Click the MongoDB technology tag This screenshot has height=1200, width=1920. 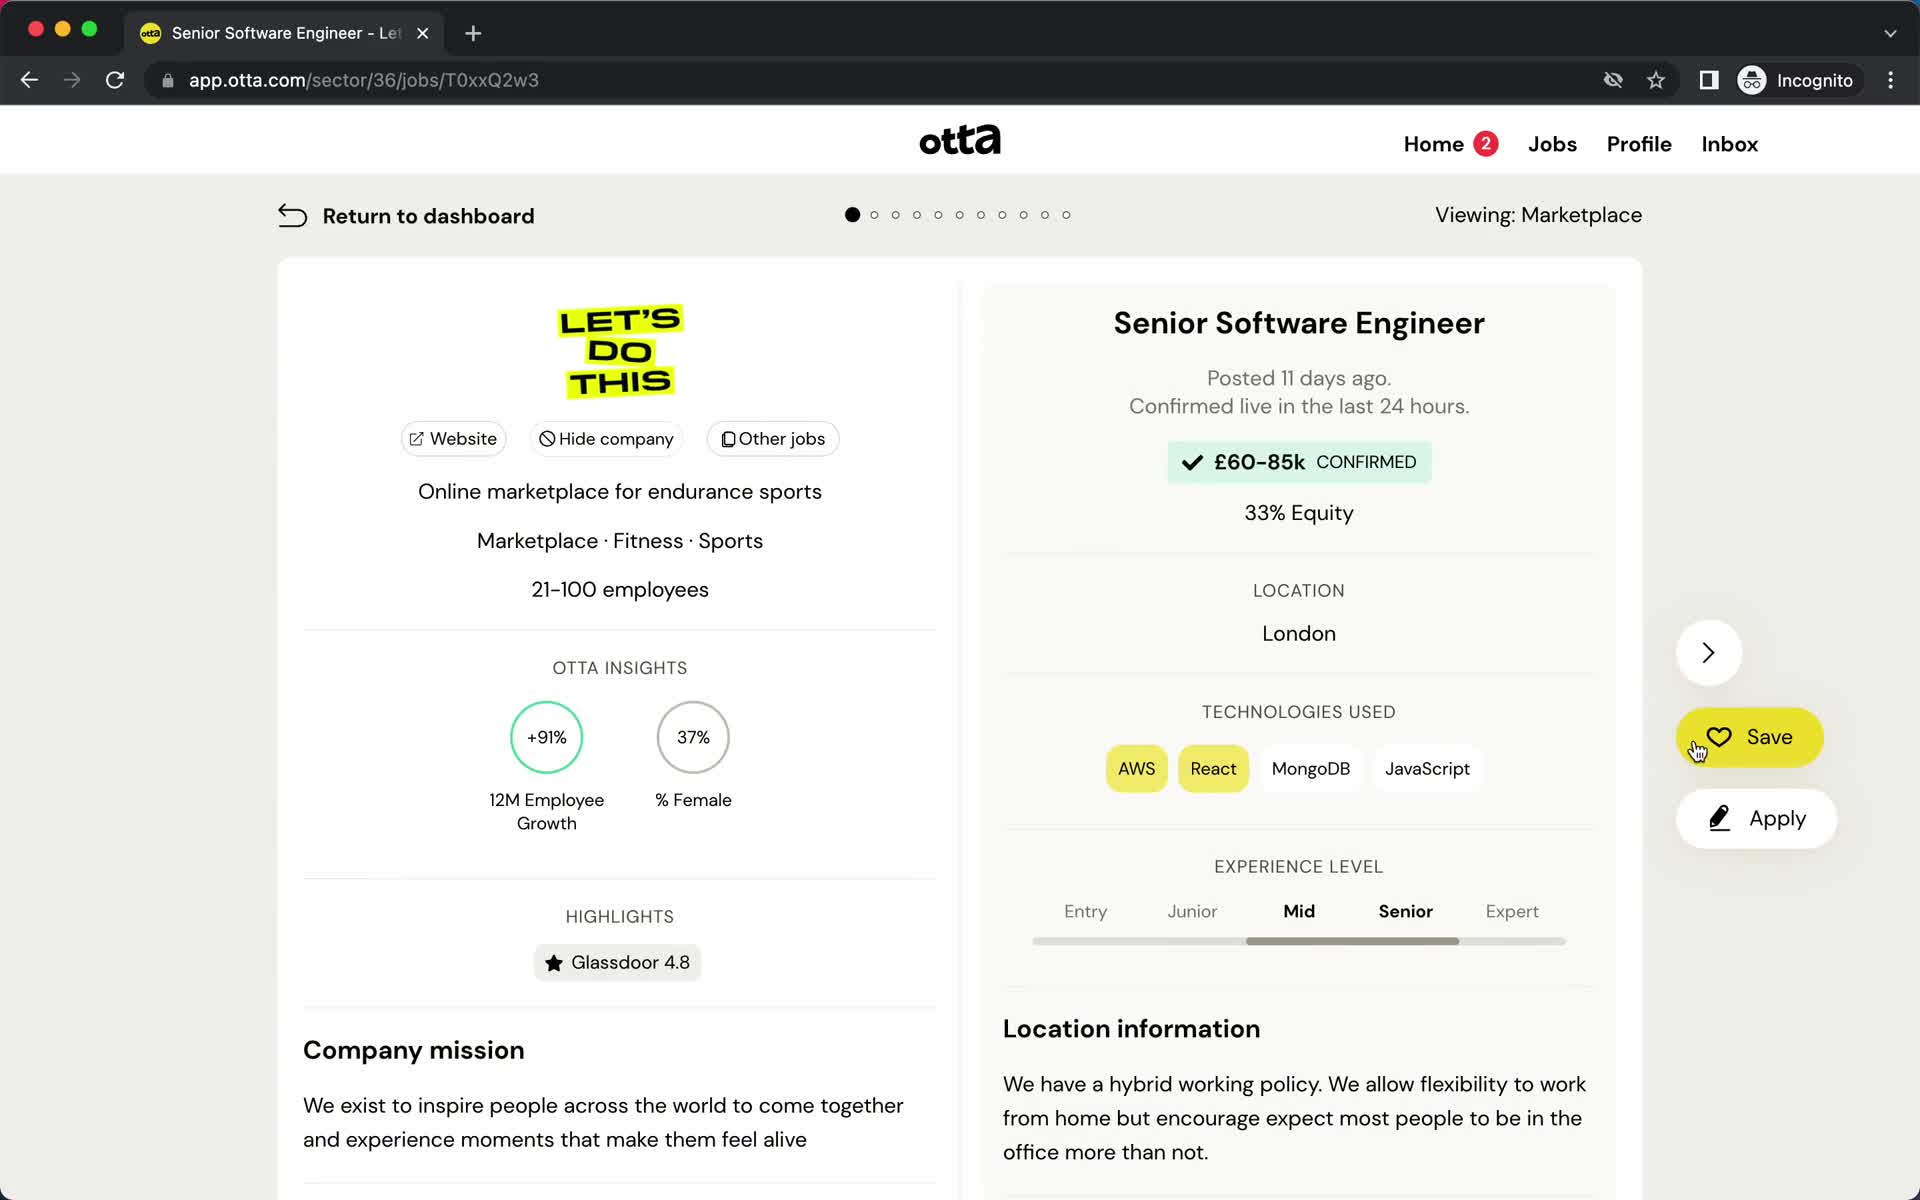[x=1310, y=769]
